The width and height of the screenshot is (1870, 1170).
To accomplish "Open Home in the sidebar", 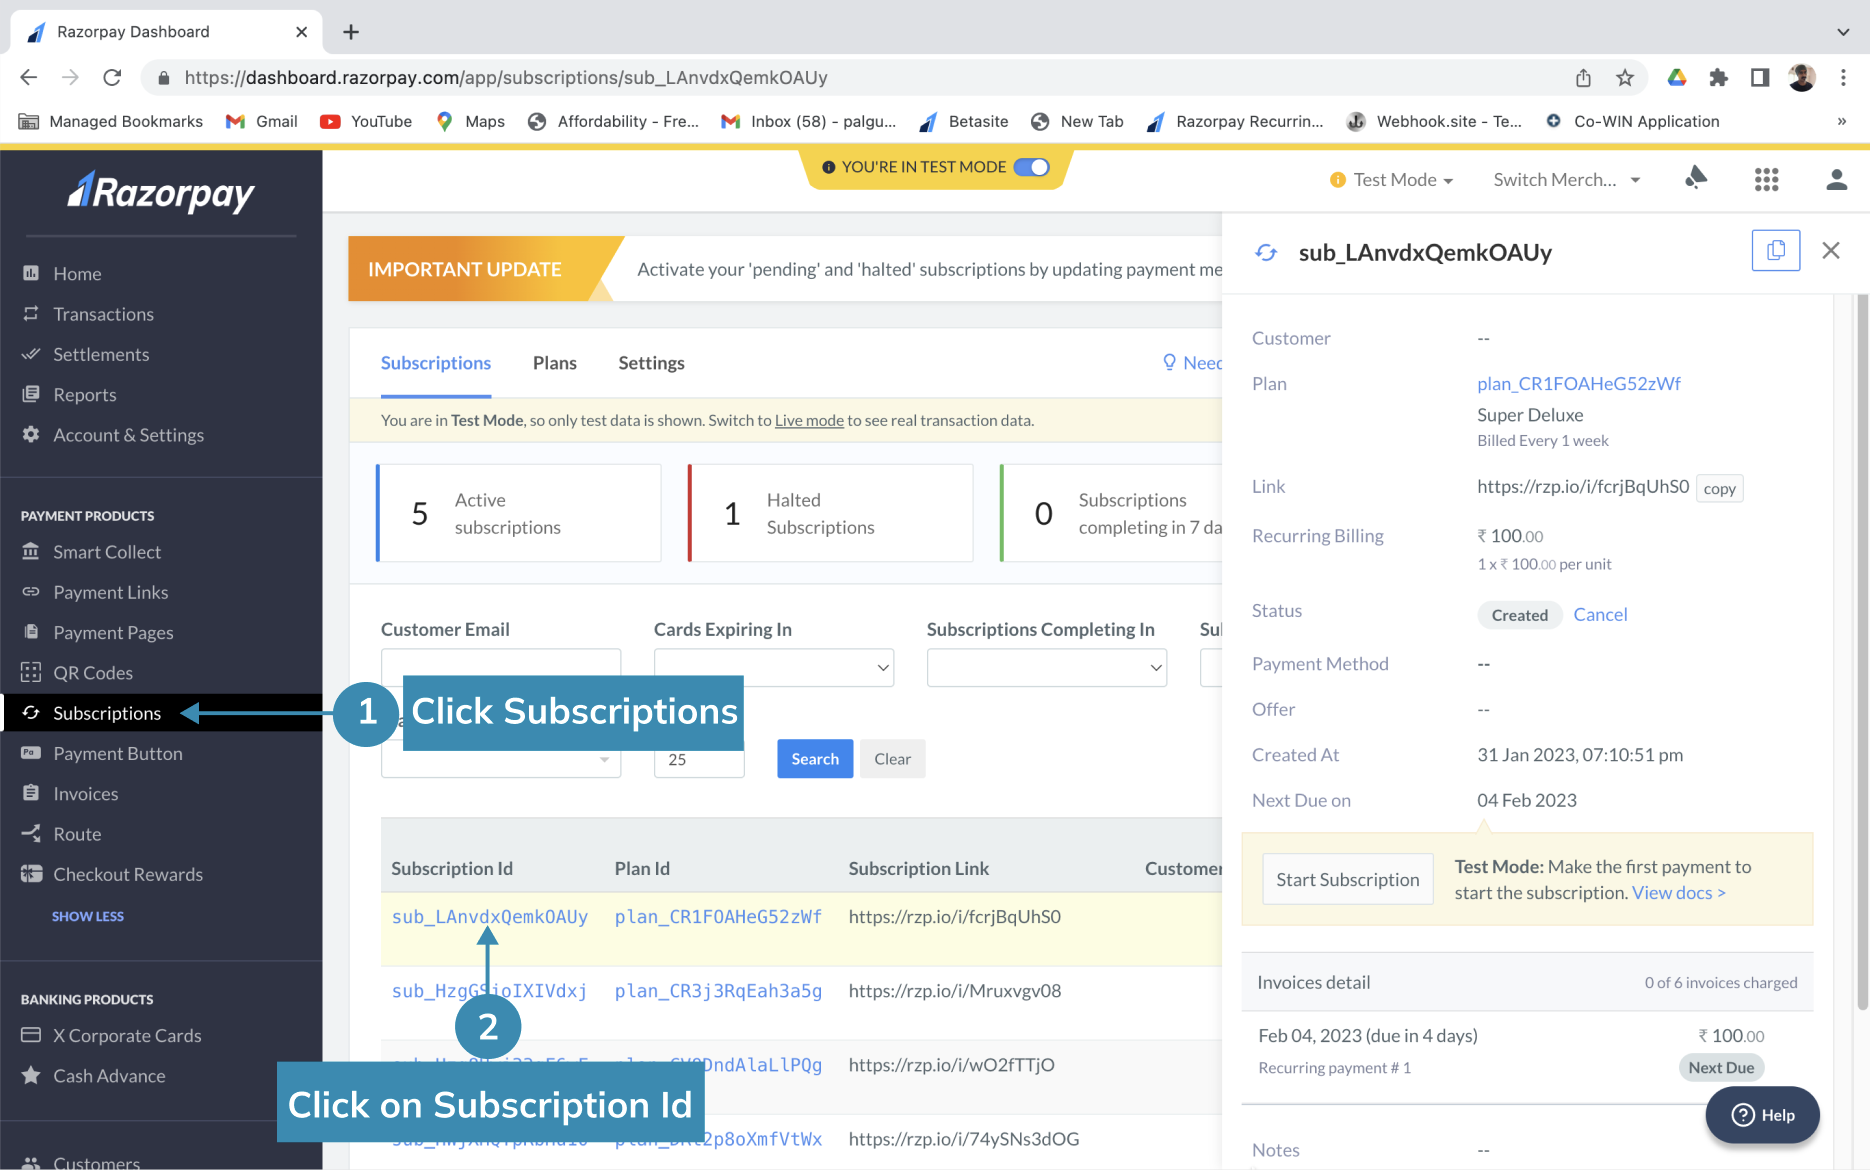I will click(x=77, y=273).
